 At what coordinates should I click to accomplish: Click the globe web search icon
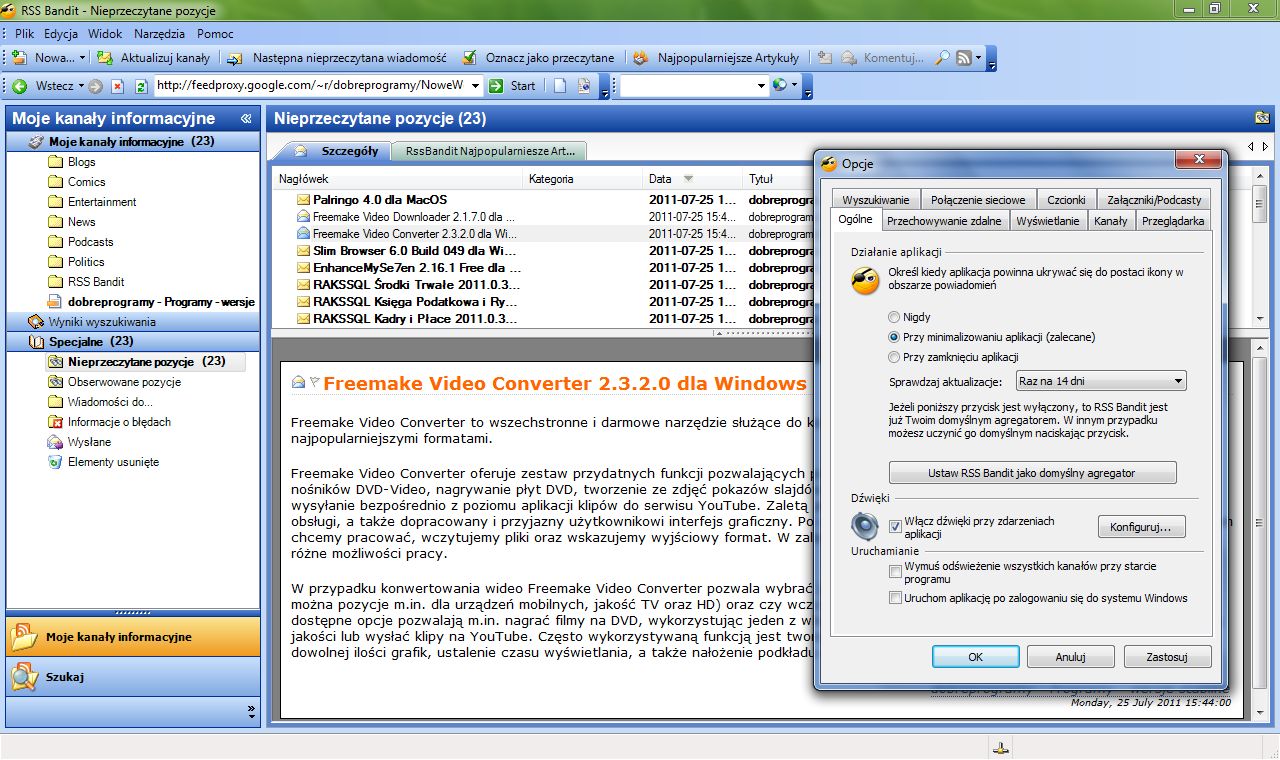(780, 86)
